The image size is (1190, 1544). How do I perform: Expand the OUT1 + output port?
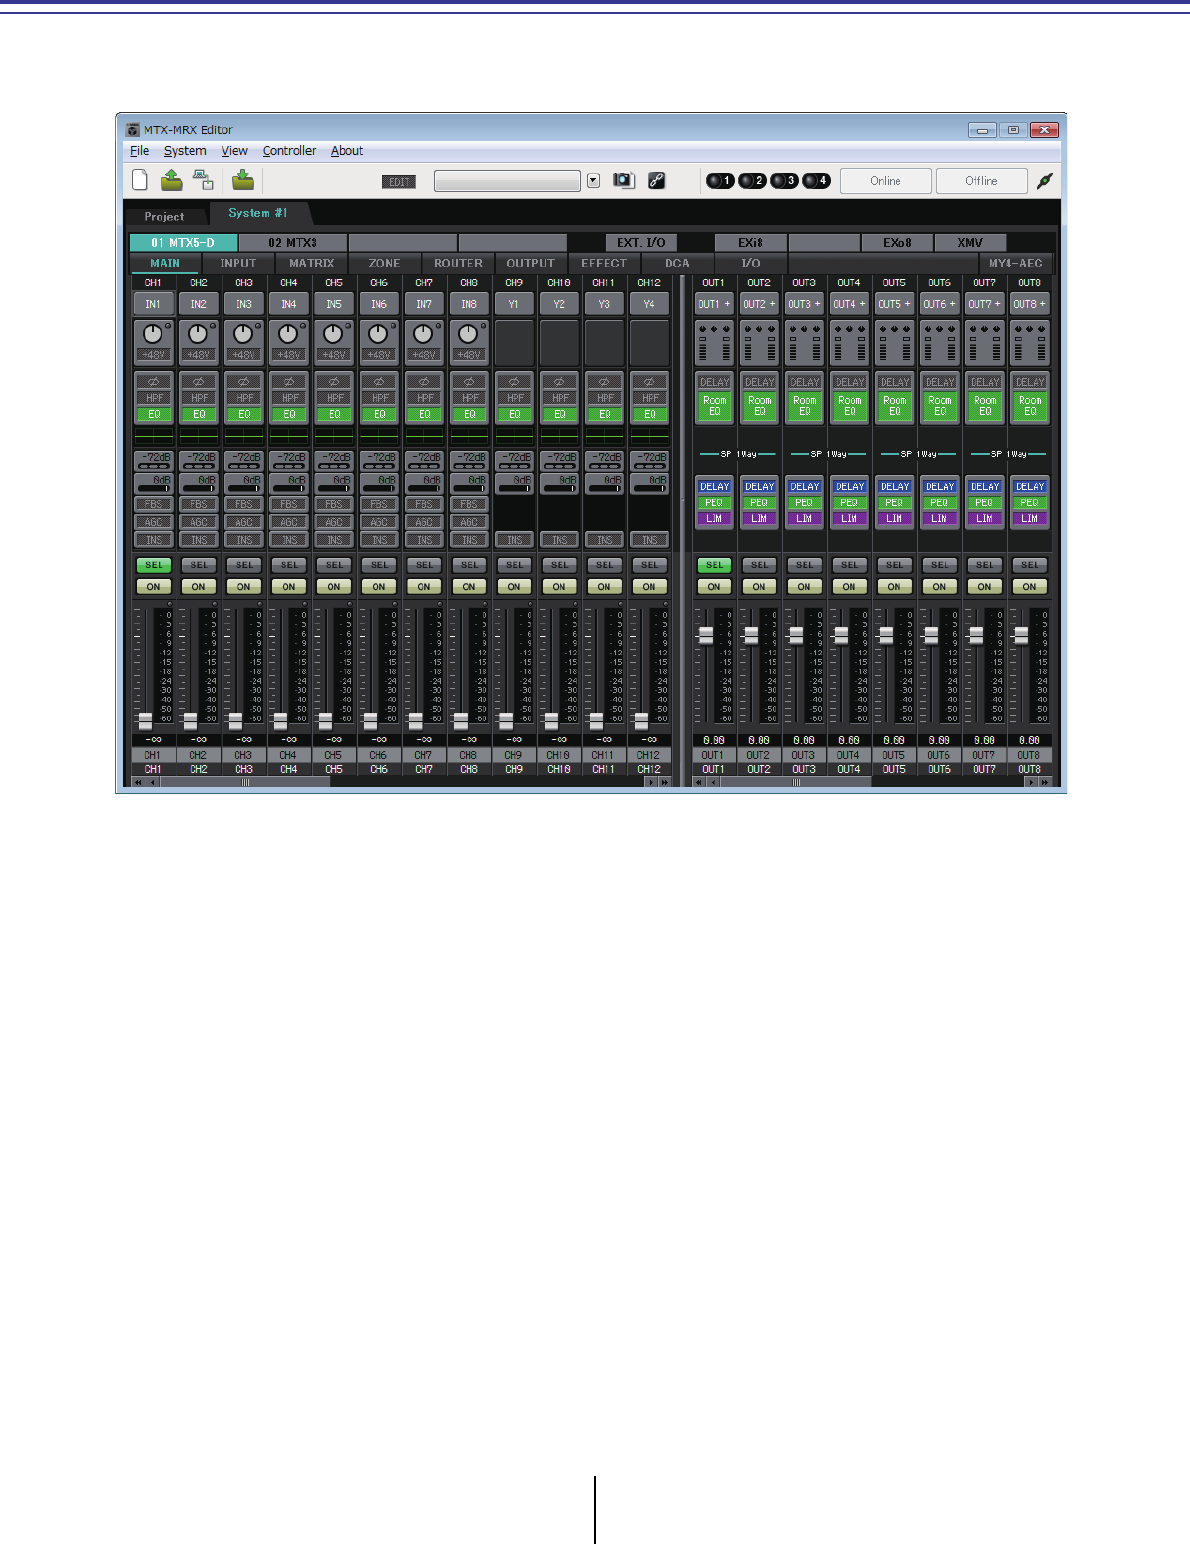[x=714, y=304]
